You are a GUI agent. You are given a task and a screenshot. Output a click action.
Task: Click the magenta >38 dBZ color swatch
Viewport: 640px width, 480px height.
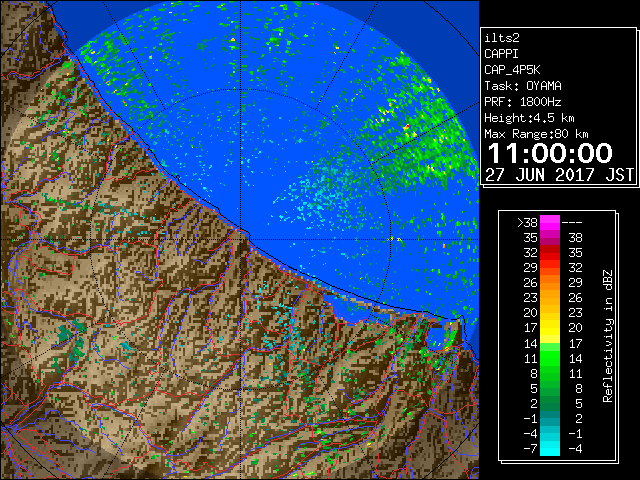[550, 222]
